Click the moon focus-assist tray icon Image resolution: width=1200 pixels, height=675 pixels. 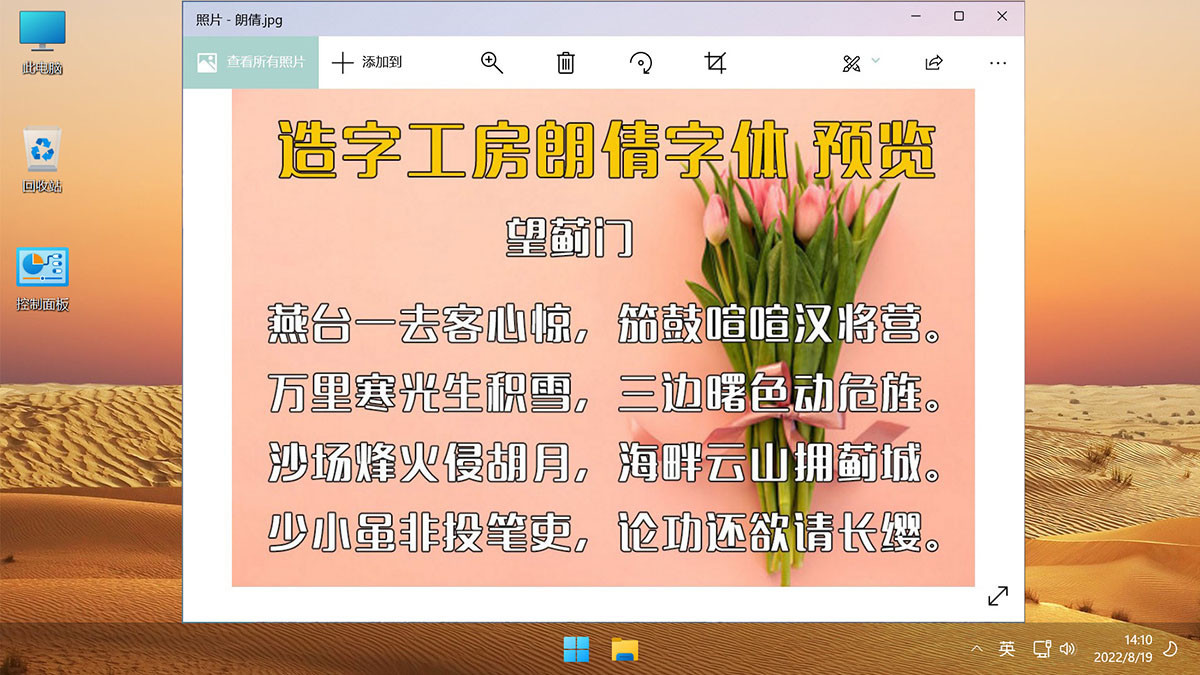coord(1172,649)
